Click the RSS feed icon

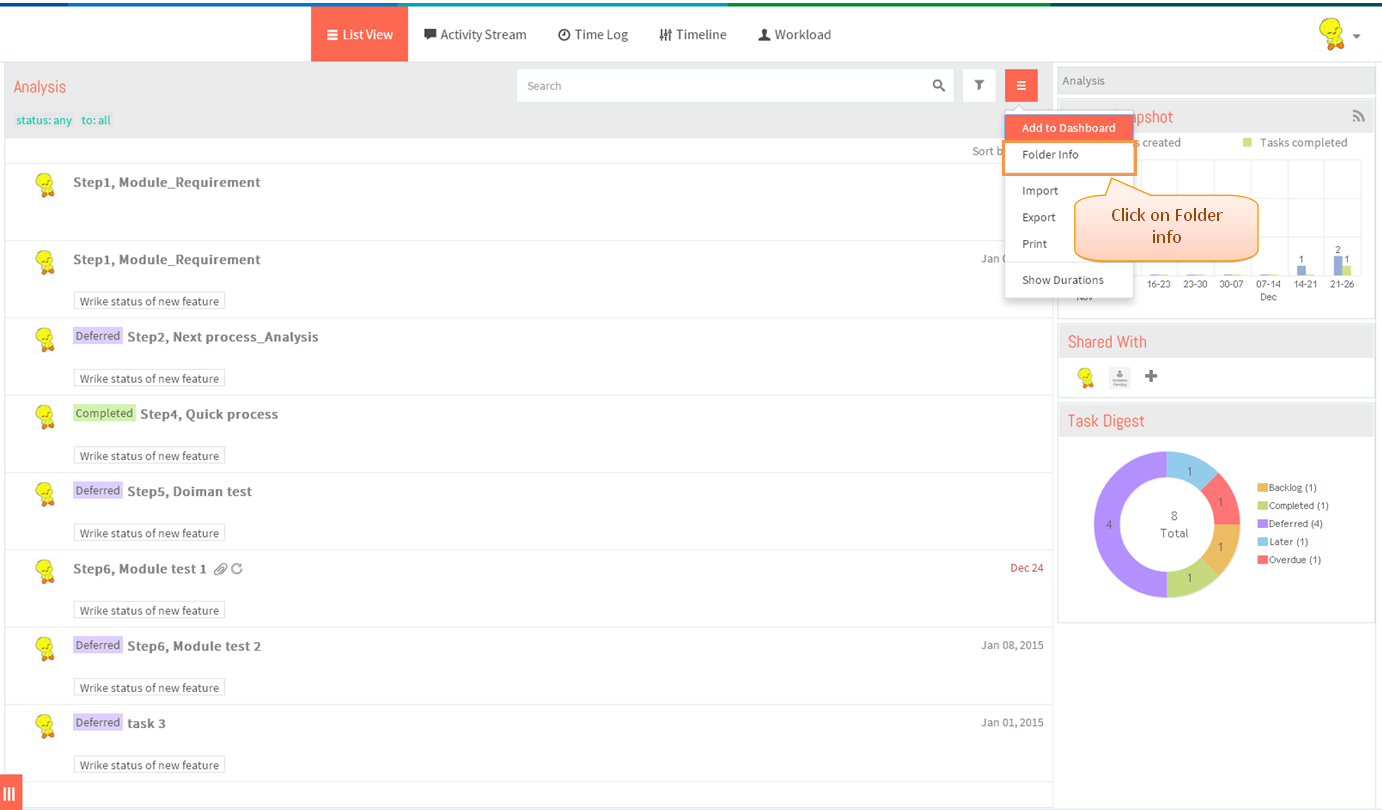[x=1358, y=116]
